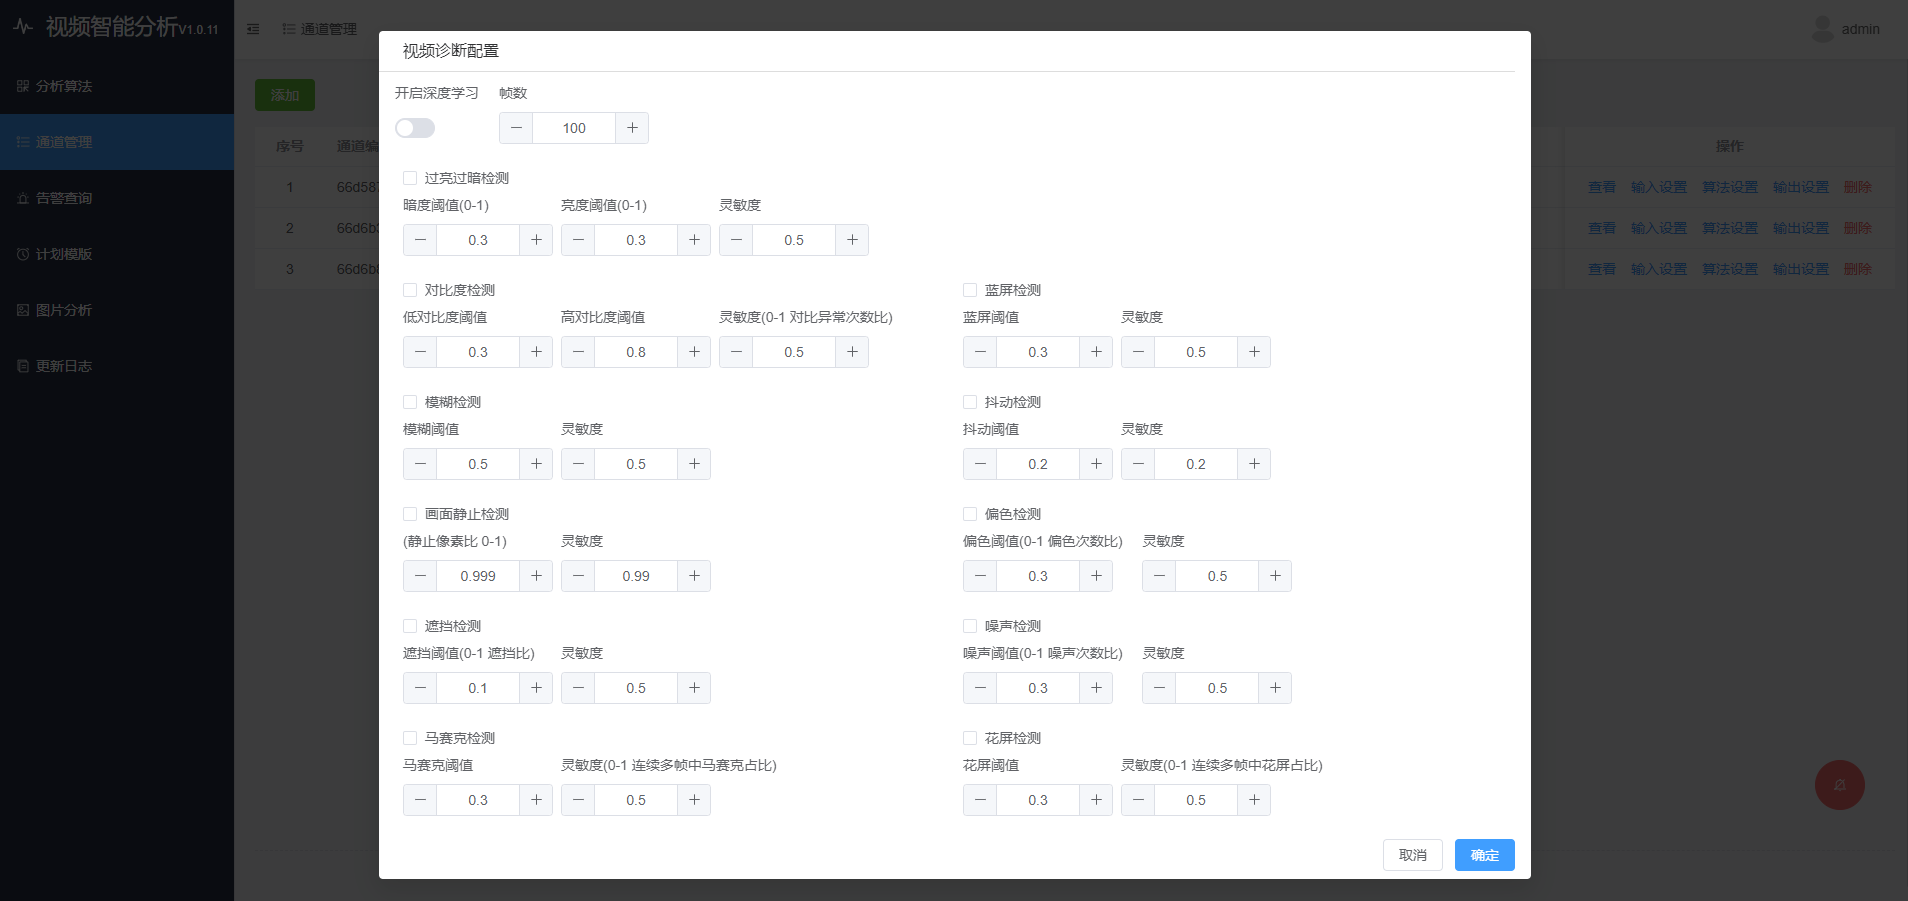Increase 亮度阈值(0-1) with plus button
This screenshot has width=1908, height=901.
pos(694,240)
